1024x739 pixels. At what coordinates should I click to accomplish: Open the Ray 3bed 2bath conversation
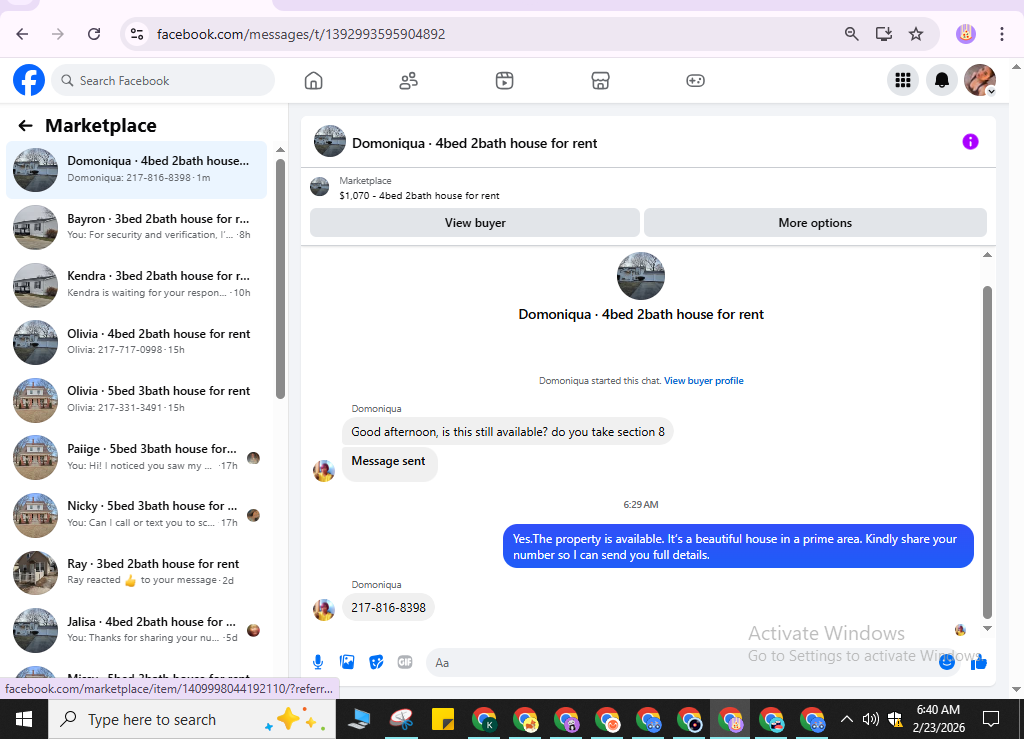pos(136,571)
